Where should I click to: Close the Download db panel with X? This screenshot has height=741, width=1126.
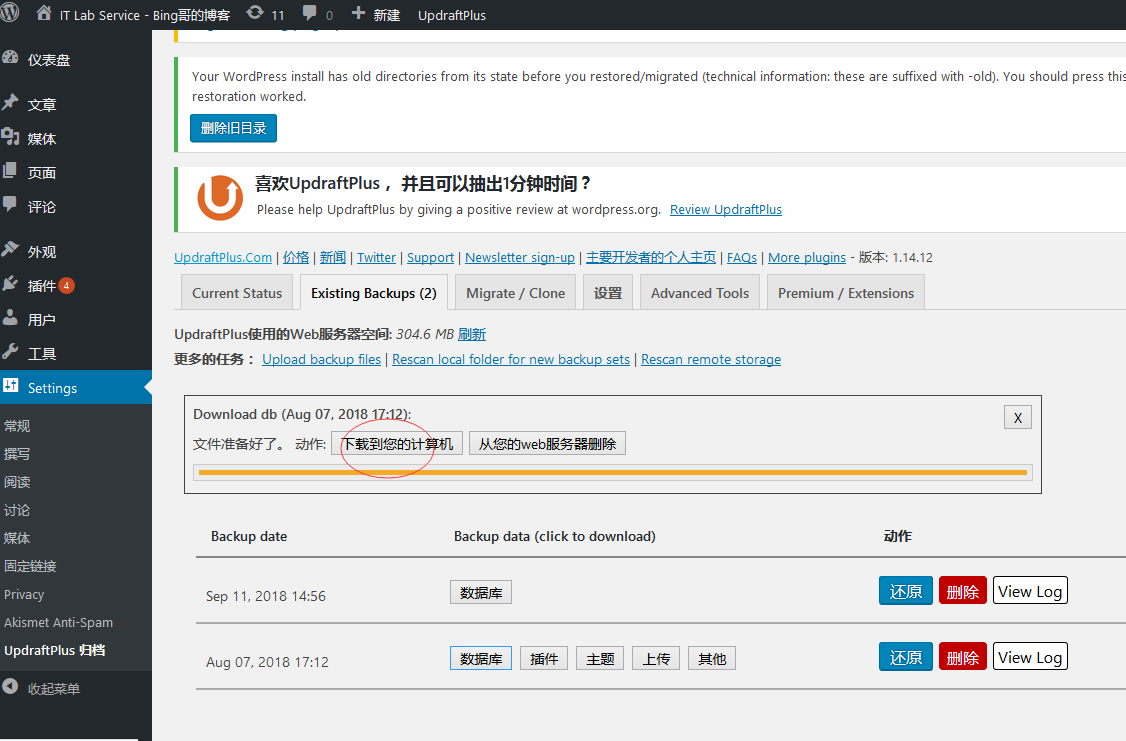click(x=1018, y=418)
